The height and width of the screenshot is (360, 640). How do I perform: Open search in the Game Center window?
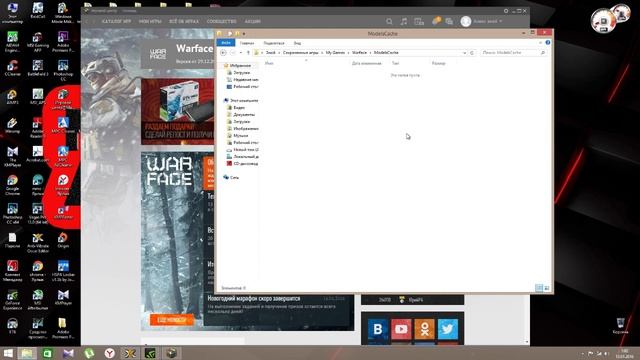coord(389,21)
